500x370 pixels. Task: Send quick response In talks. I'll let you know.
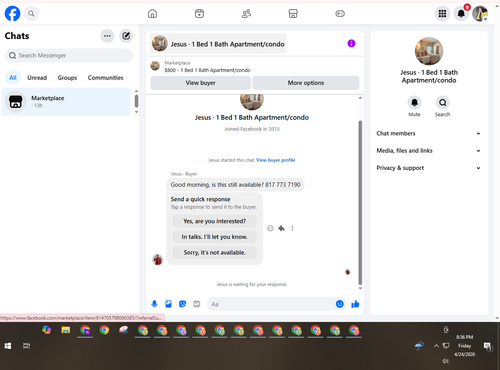click(x=214, y=237)
